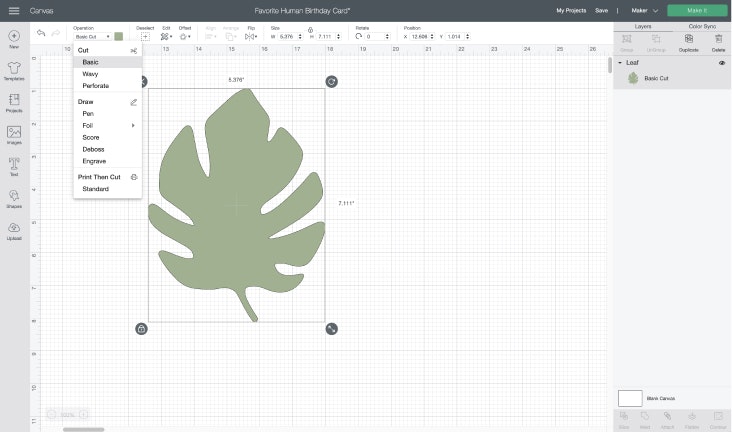This screenshot has height=432, width=732.
Task: Choose Engrave operation
Action: (94, 161)
